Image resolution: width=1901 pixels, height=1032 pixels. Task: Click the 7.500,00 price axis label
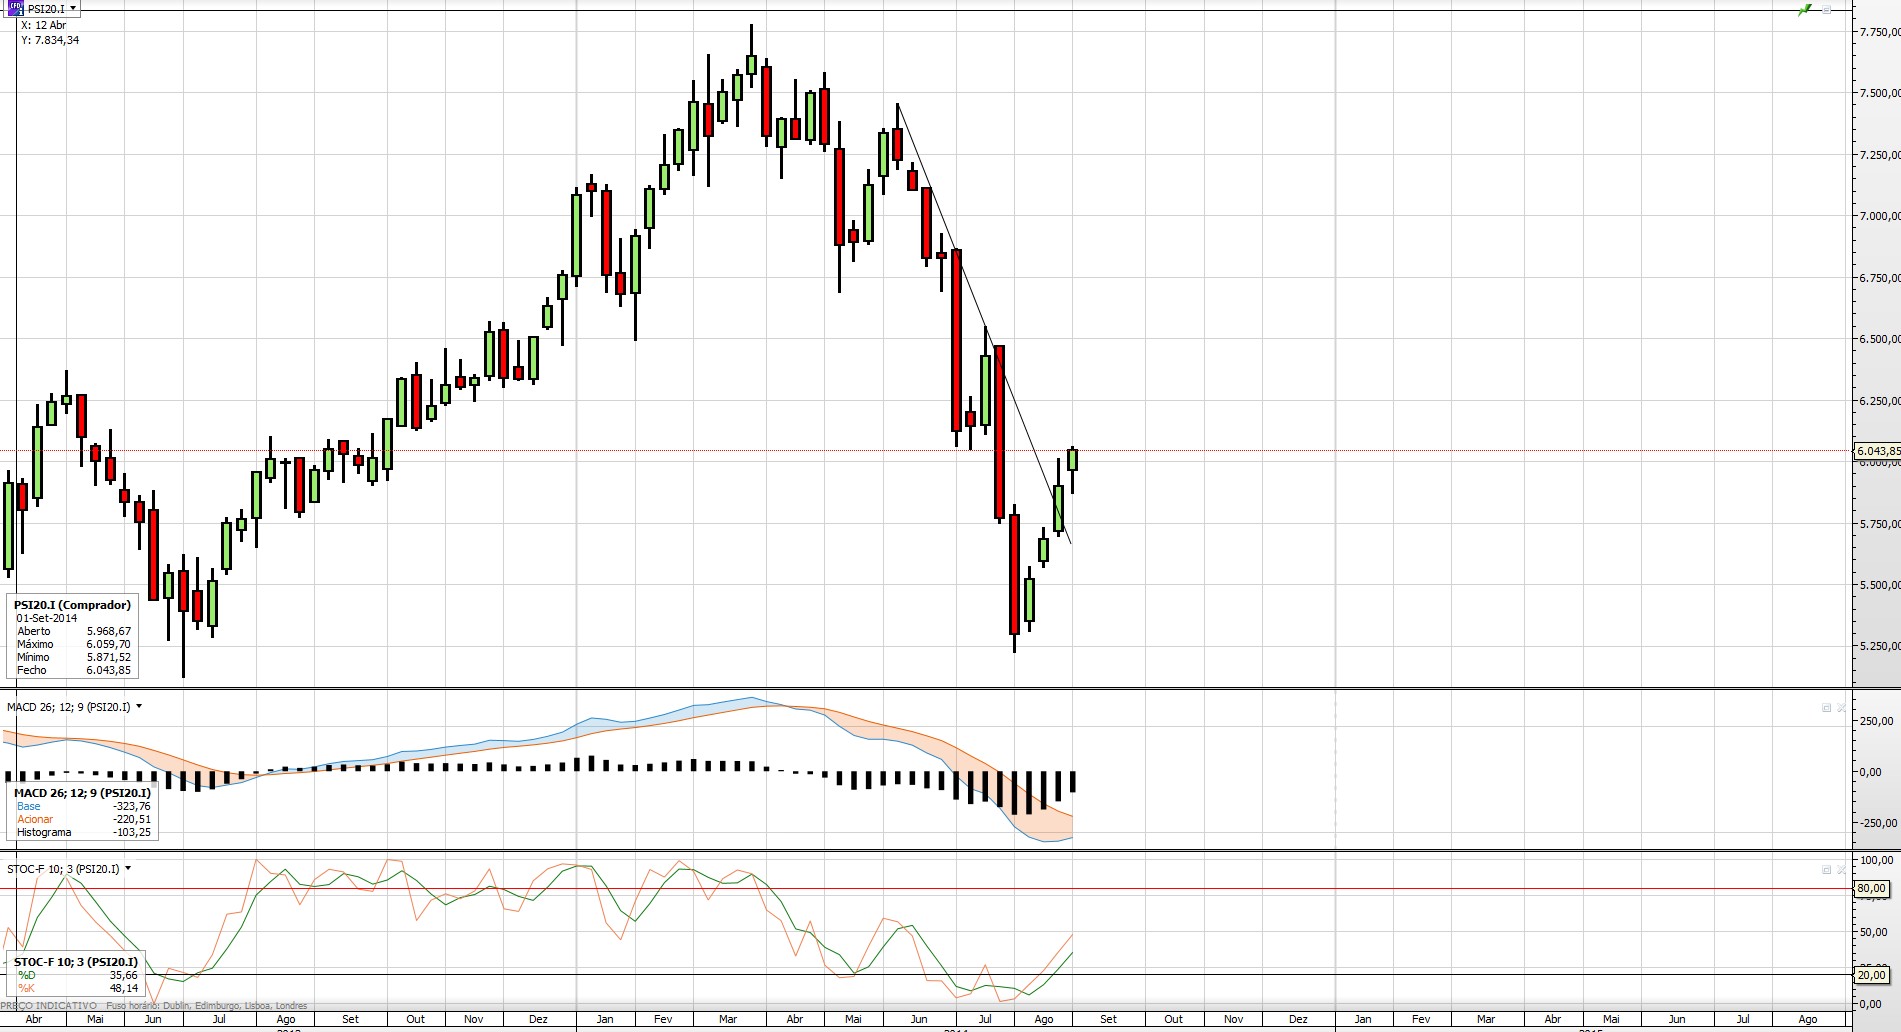click(1879, 93)
